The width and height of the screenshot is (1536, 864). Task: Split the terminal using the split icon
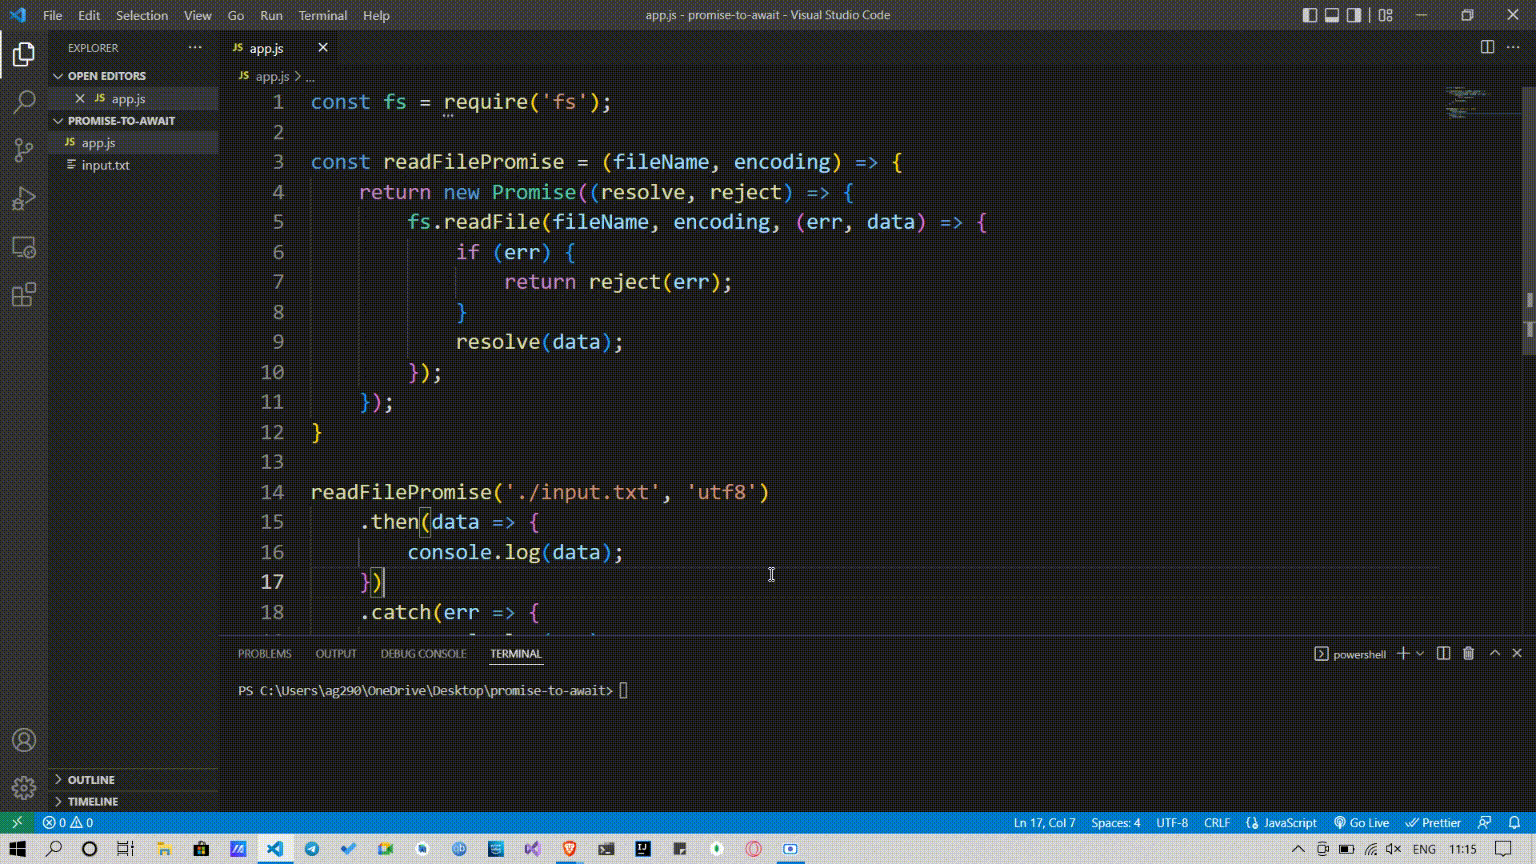pos(1441,653)
